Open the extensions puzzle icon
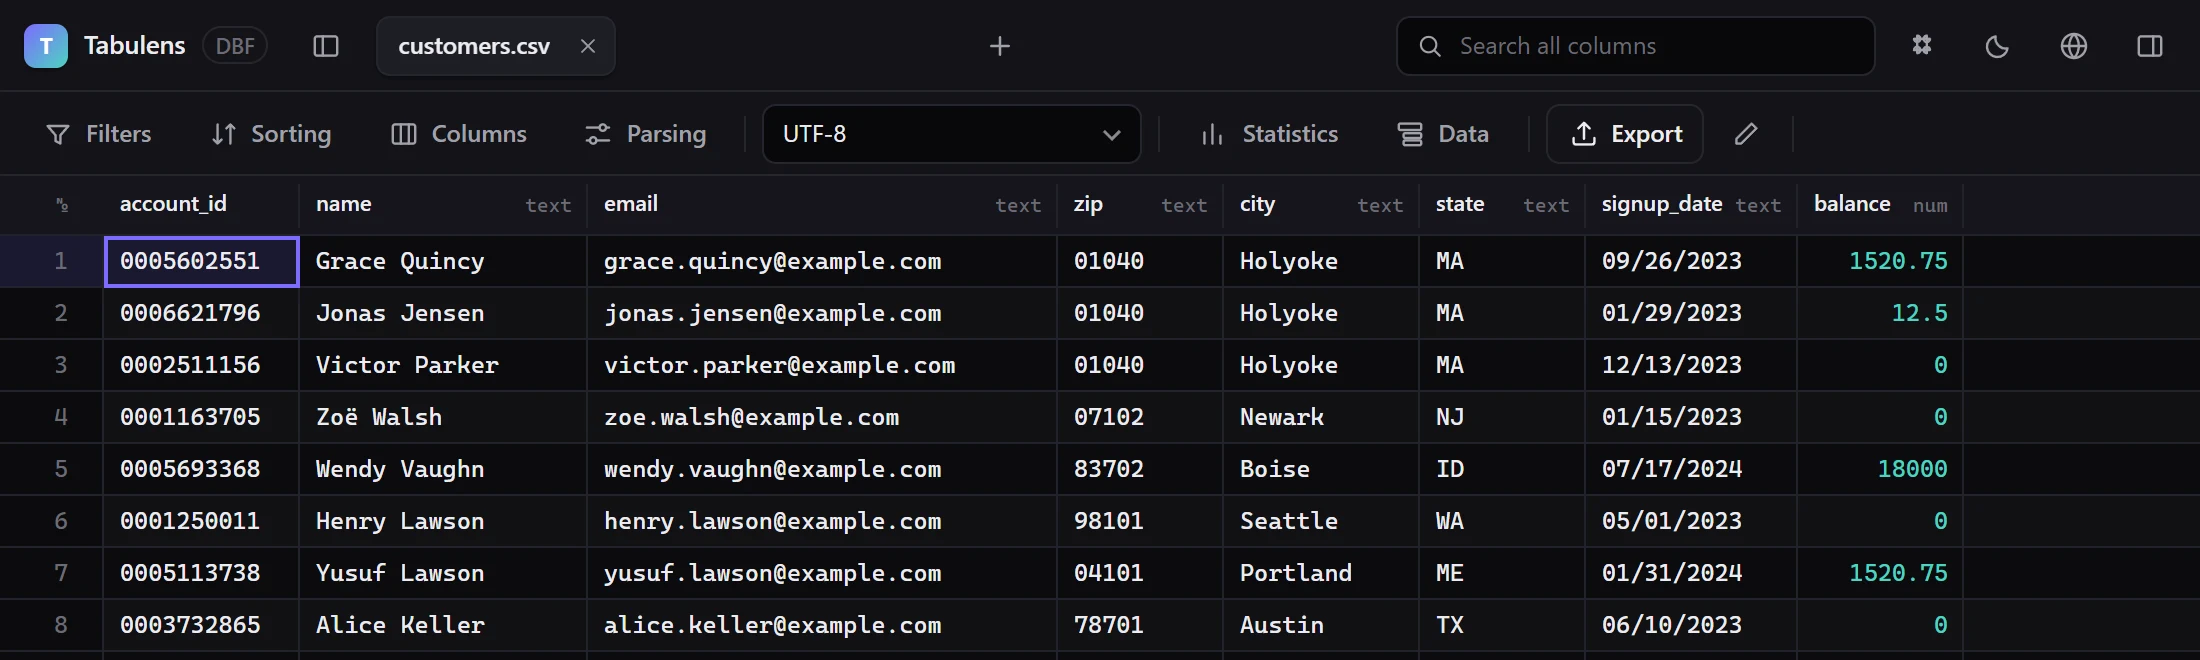 (1922, 46)
